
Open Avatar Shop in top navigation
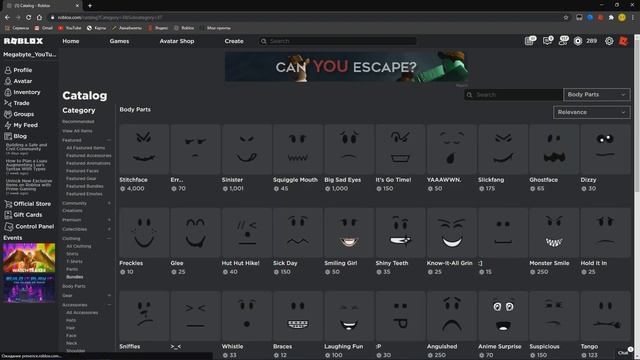tap(177, 41)
